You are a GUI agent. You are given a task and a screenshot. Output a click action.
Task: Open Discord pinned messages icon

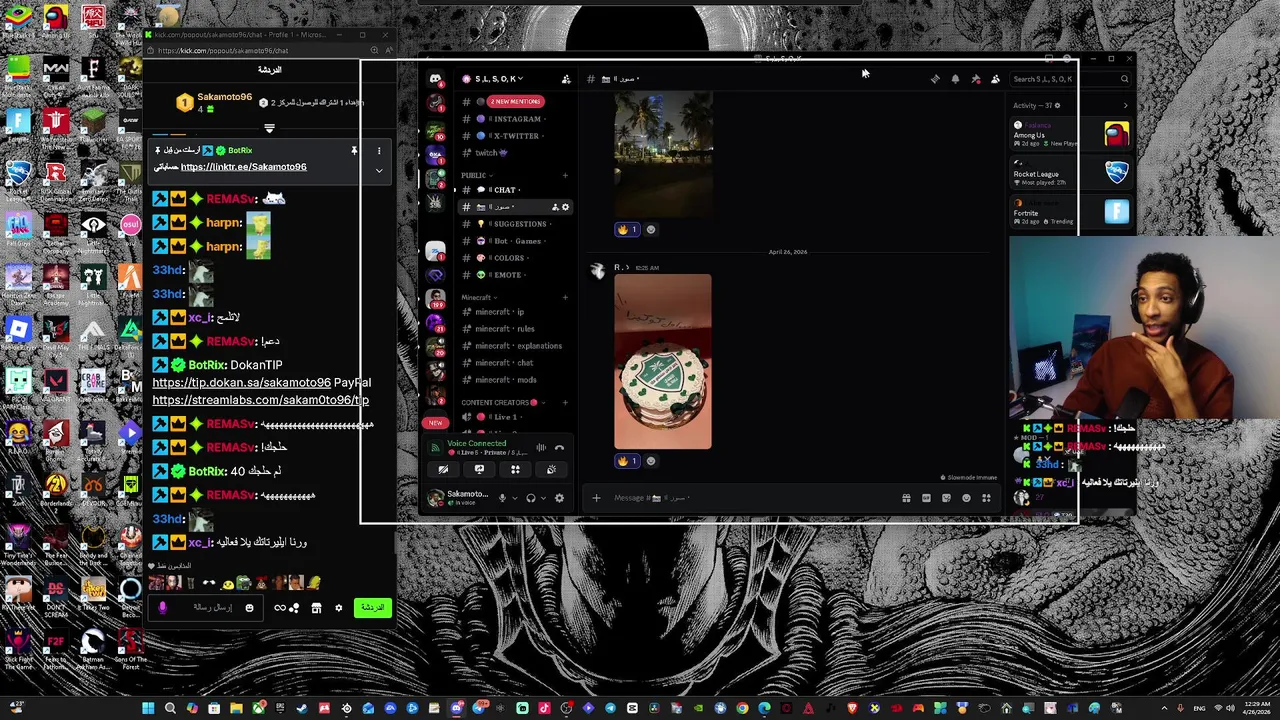pyautogui.click(x=975, y=79)
